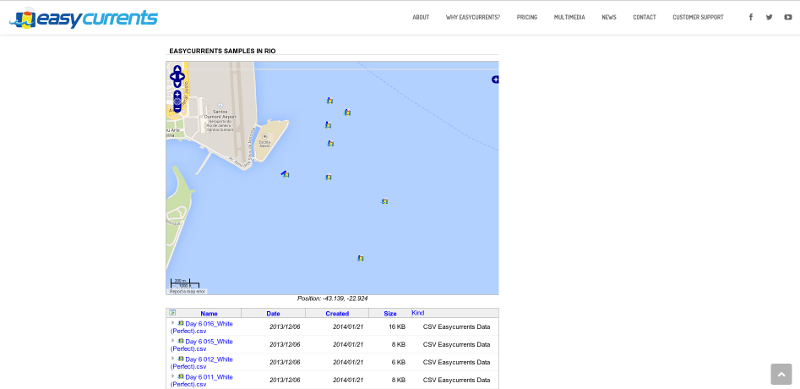The height and width of the screenshot is (389, 800).
Task: Toggle the icon in the table header corner
Action: (172, 312)
